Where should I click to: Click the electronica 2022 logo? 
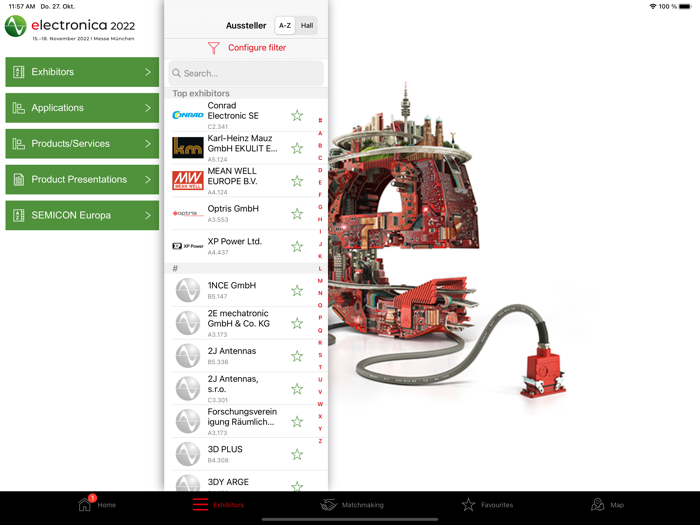(70, 28)
